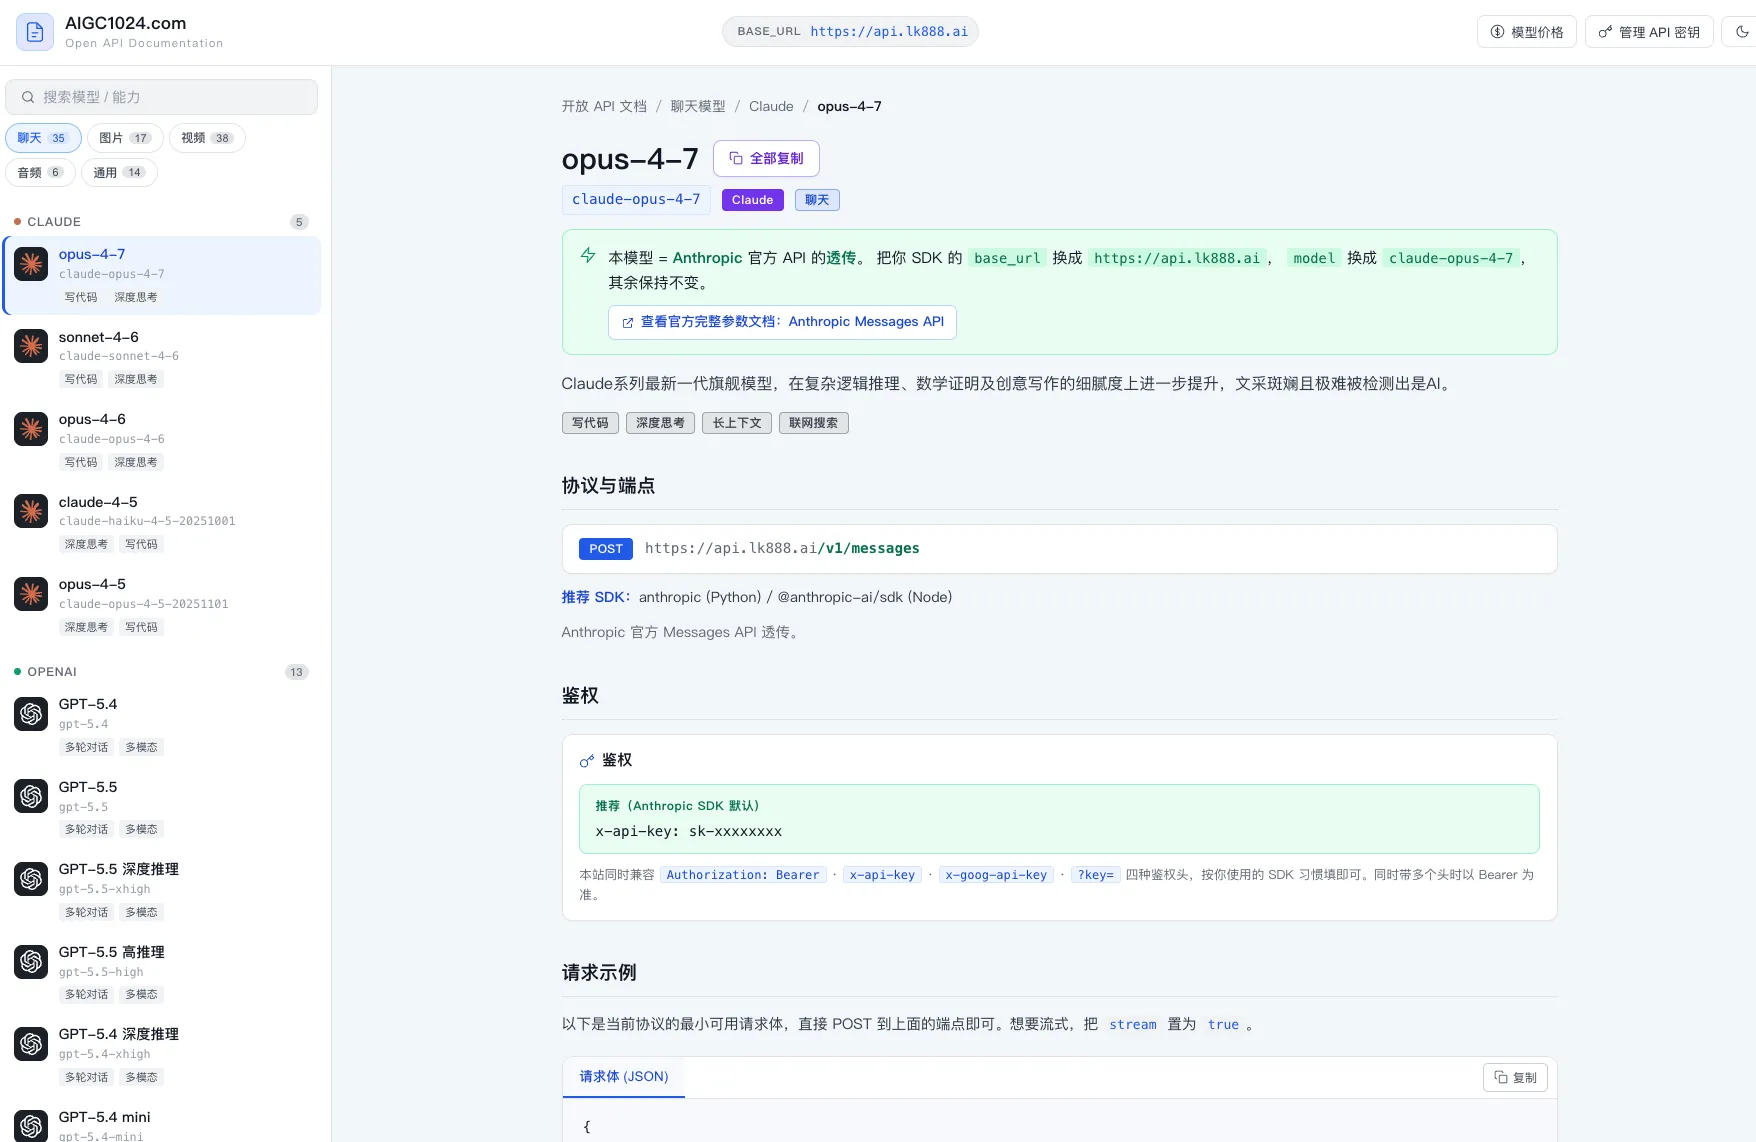Collapse the CLAUDE group header
The width and height of the screenshot is (1756, 1142).
coord(161,222)
